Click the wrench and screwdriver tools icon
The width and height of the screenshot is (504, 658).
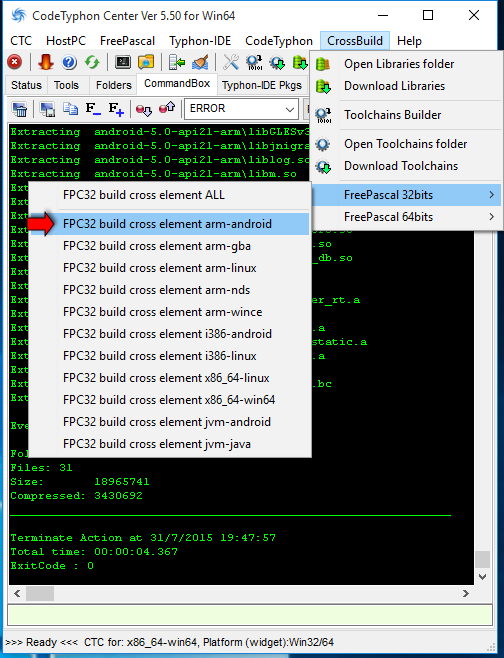point(231,63)
